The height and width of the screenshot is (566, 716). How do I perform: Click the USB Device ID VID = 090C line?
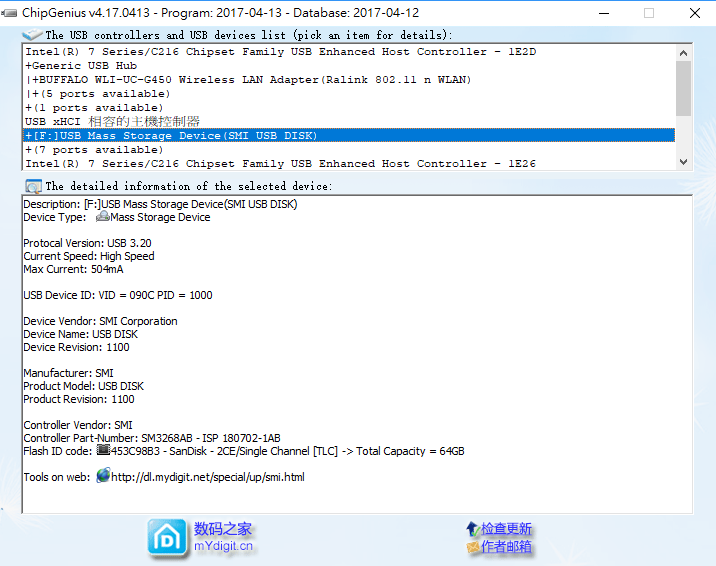click(118, 295)
